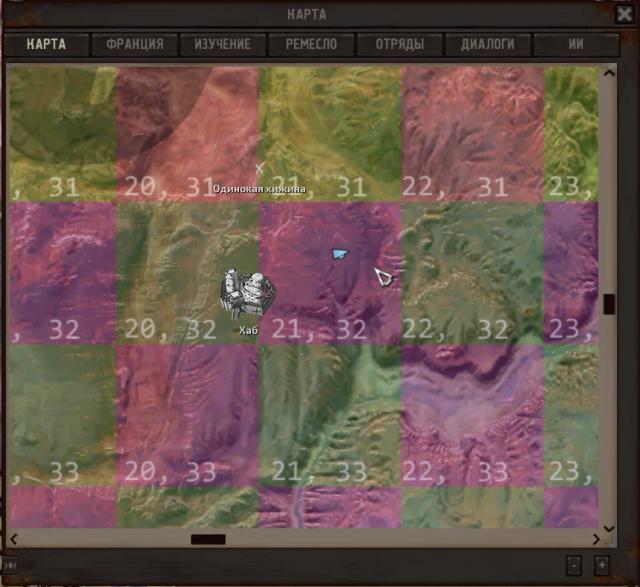
Task: Switch to the ИИ tab
Action: pos(576,45)
